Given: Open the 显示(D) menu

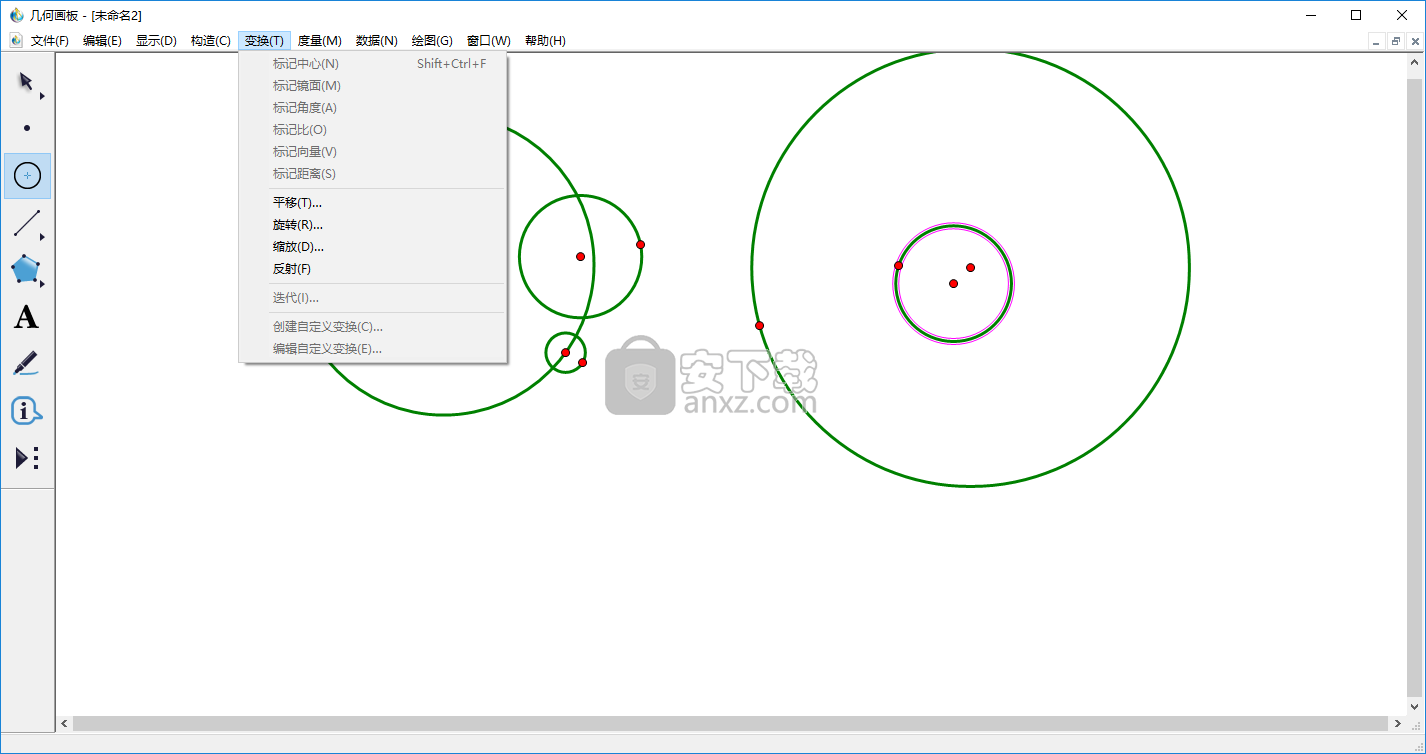Looking at the screenshot, I should pos(156,41).
